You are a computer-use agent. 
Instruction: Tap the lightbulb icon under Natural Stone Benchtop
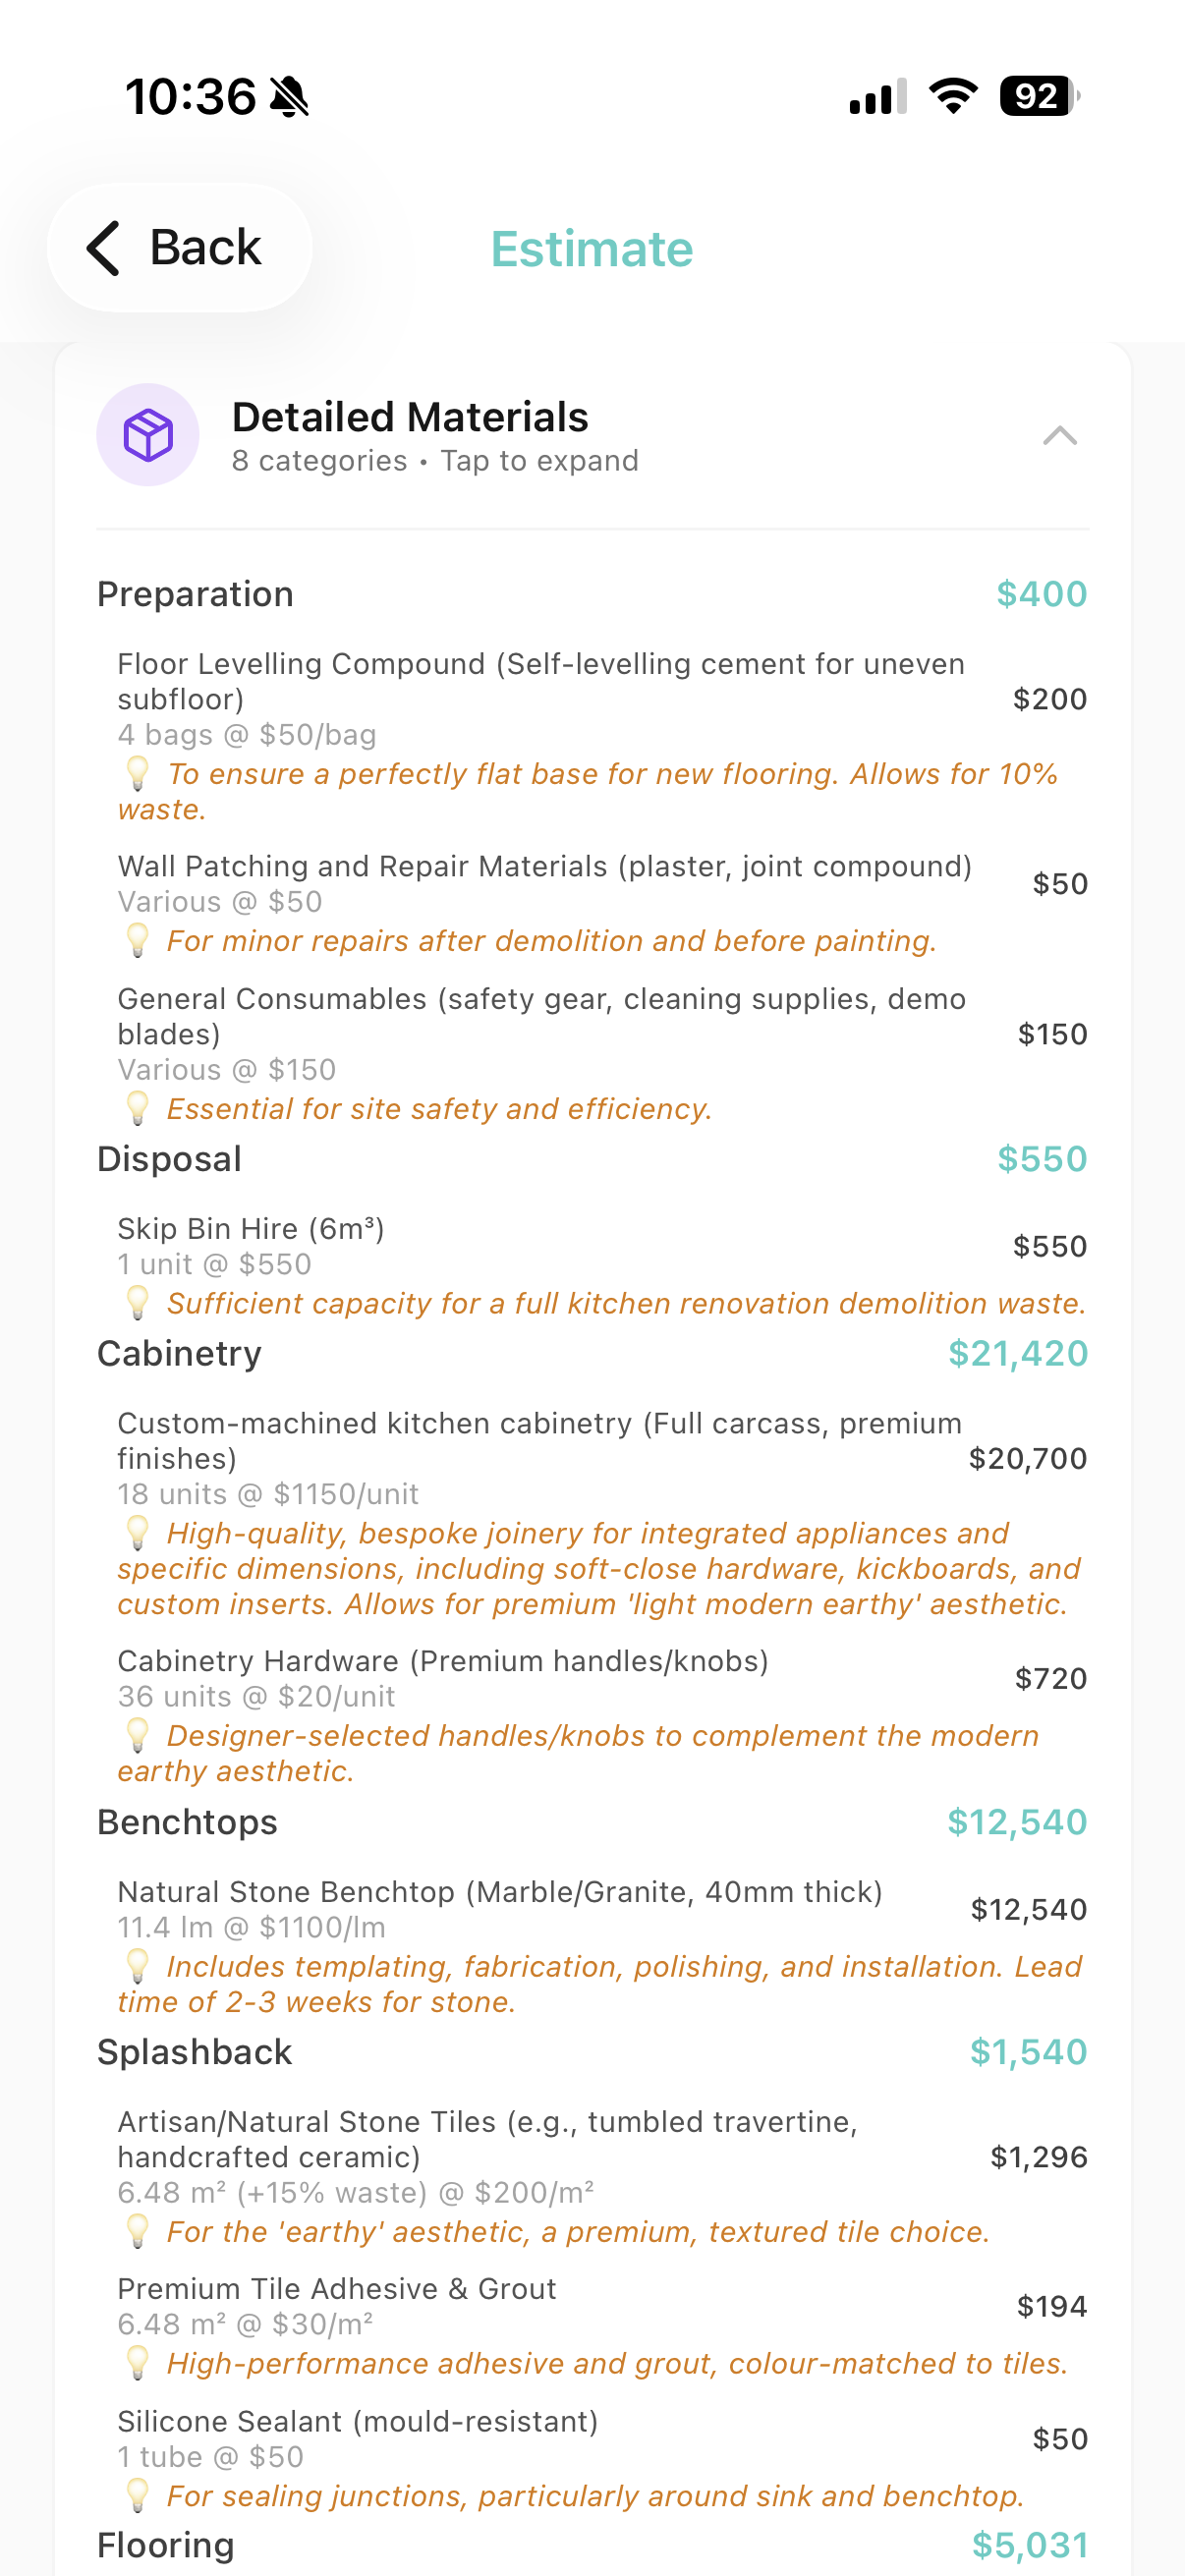point(139,1964)
